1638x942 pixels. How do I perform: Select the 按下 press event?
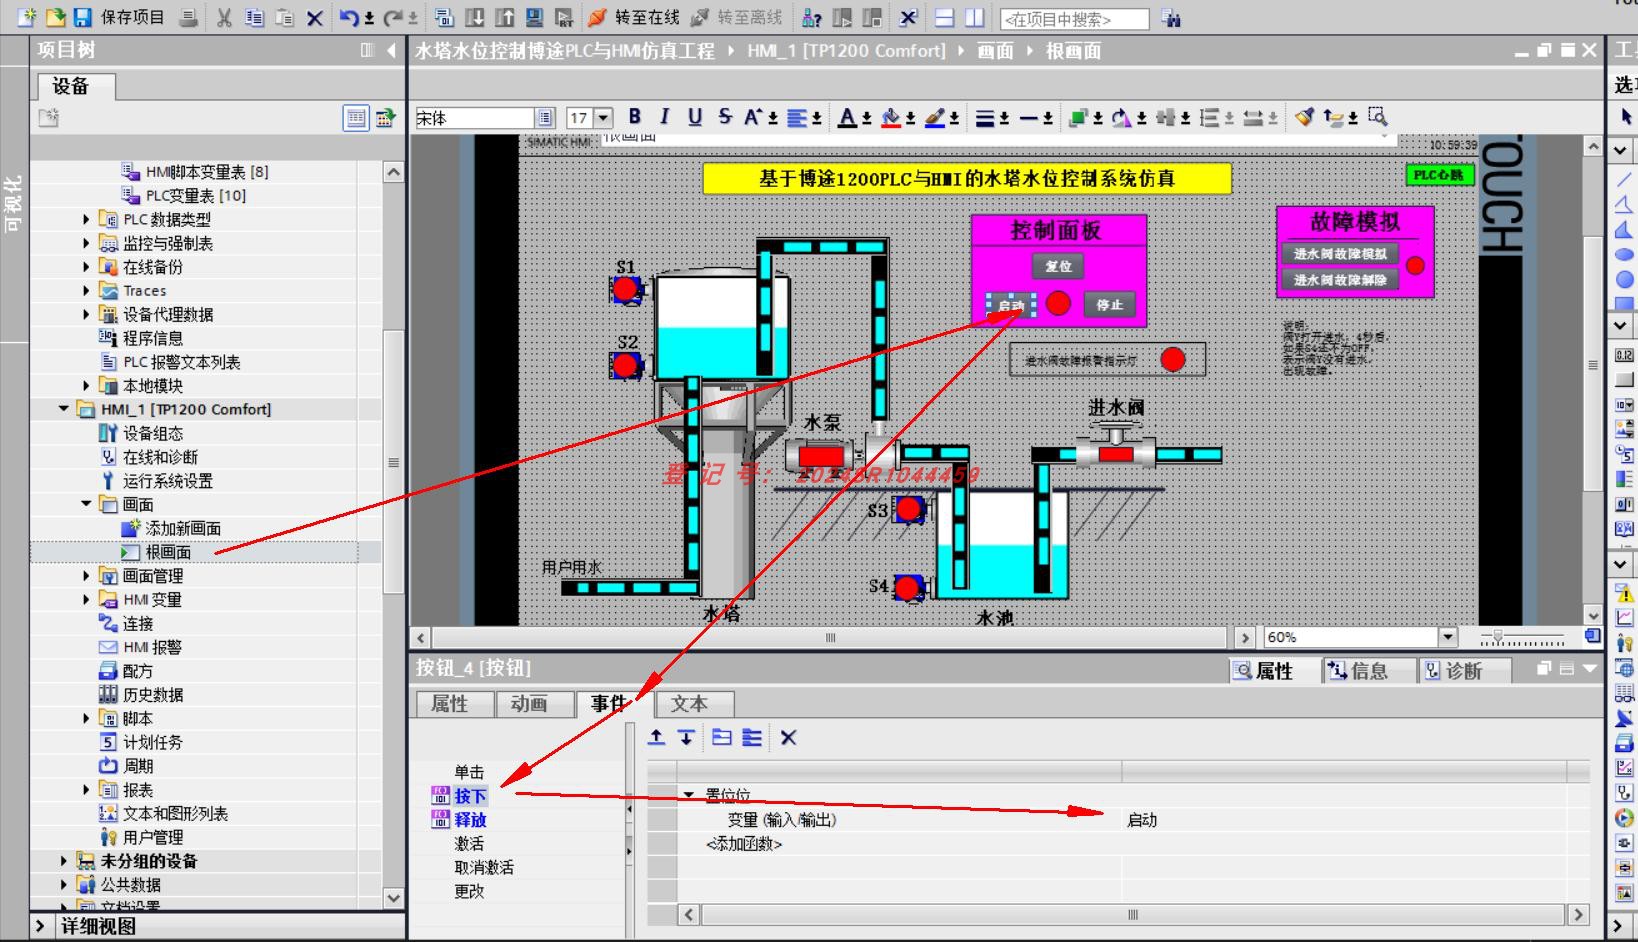pos(470,796)
